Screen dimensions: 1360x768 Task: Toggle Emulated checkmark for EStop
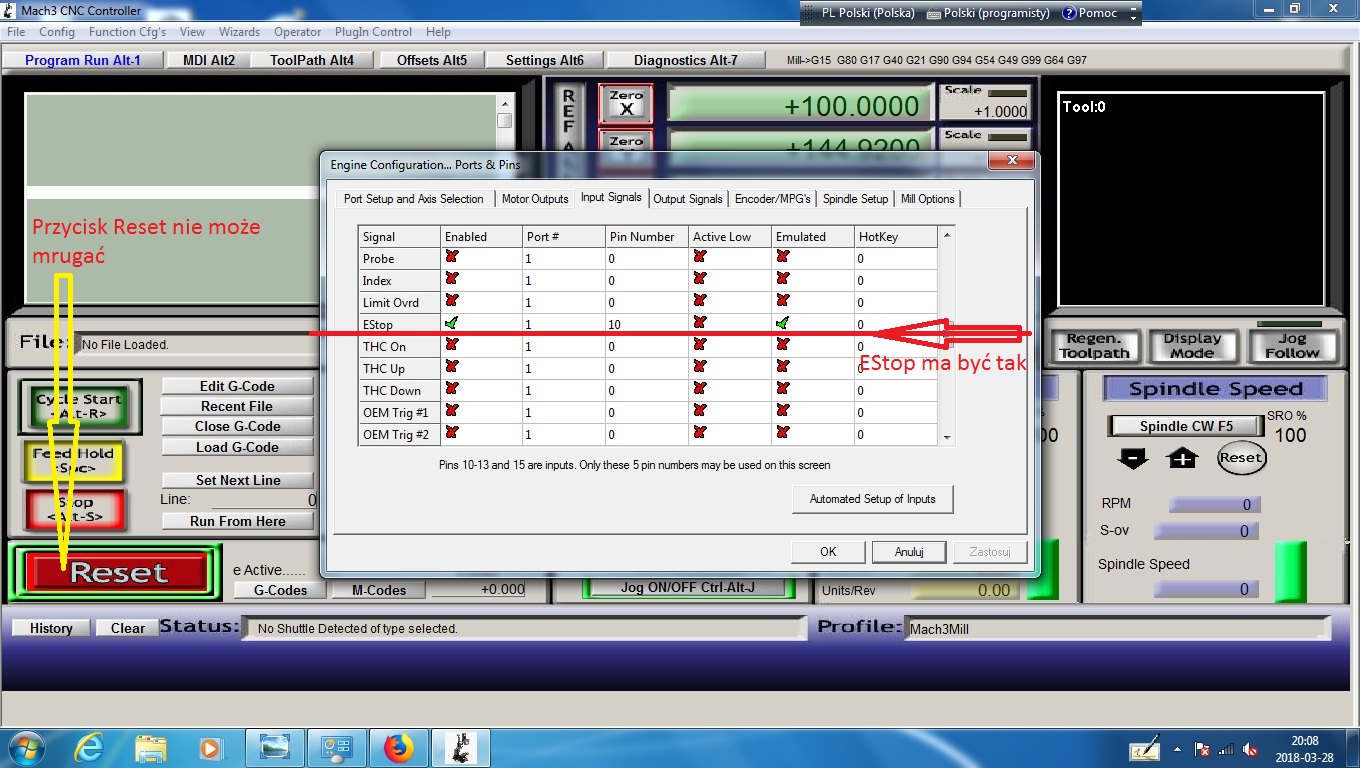(x=782, y=323)
